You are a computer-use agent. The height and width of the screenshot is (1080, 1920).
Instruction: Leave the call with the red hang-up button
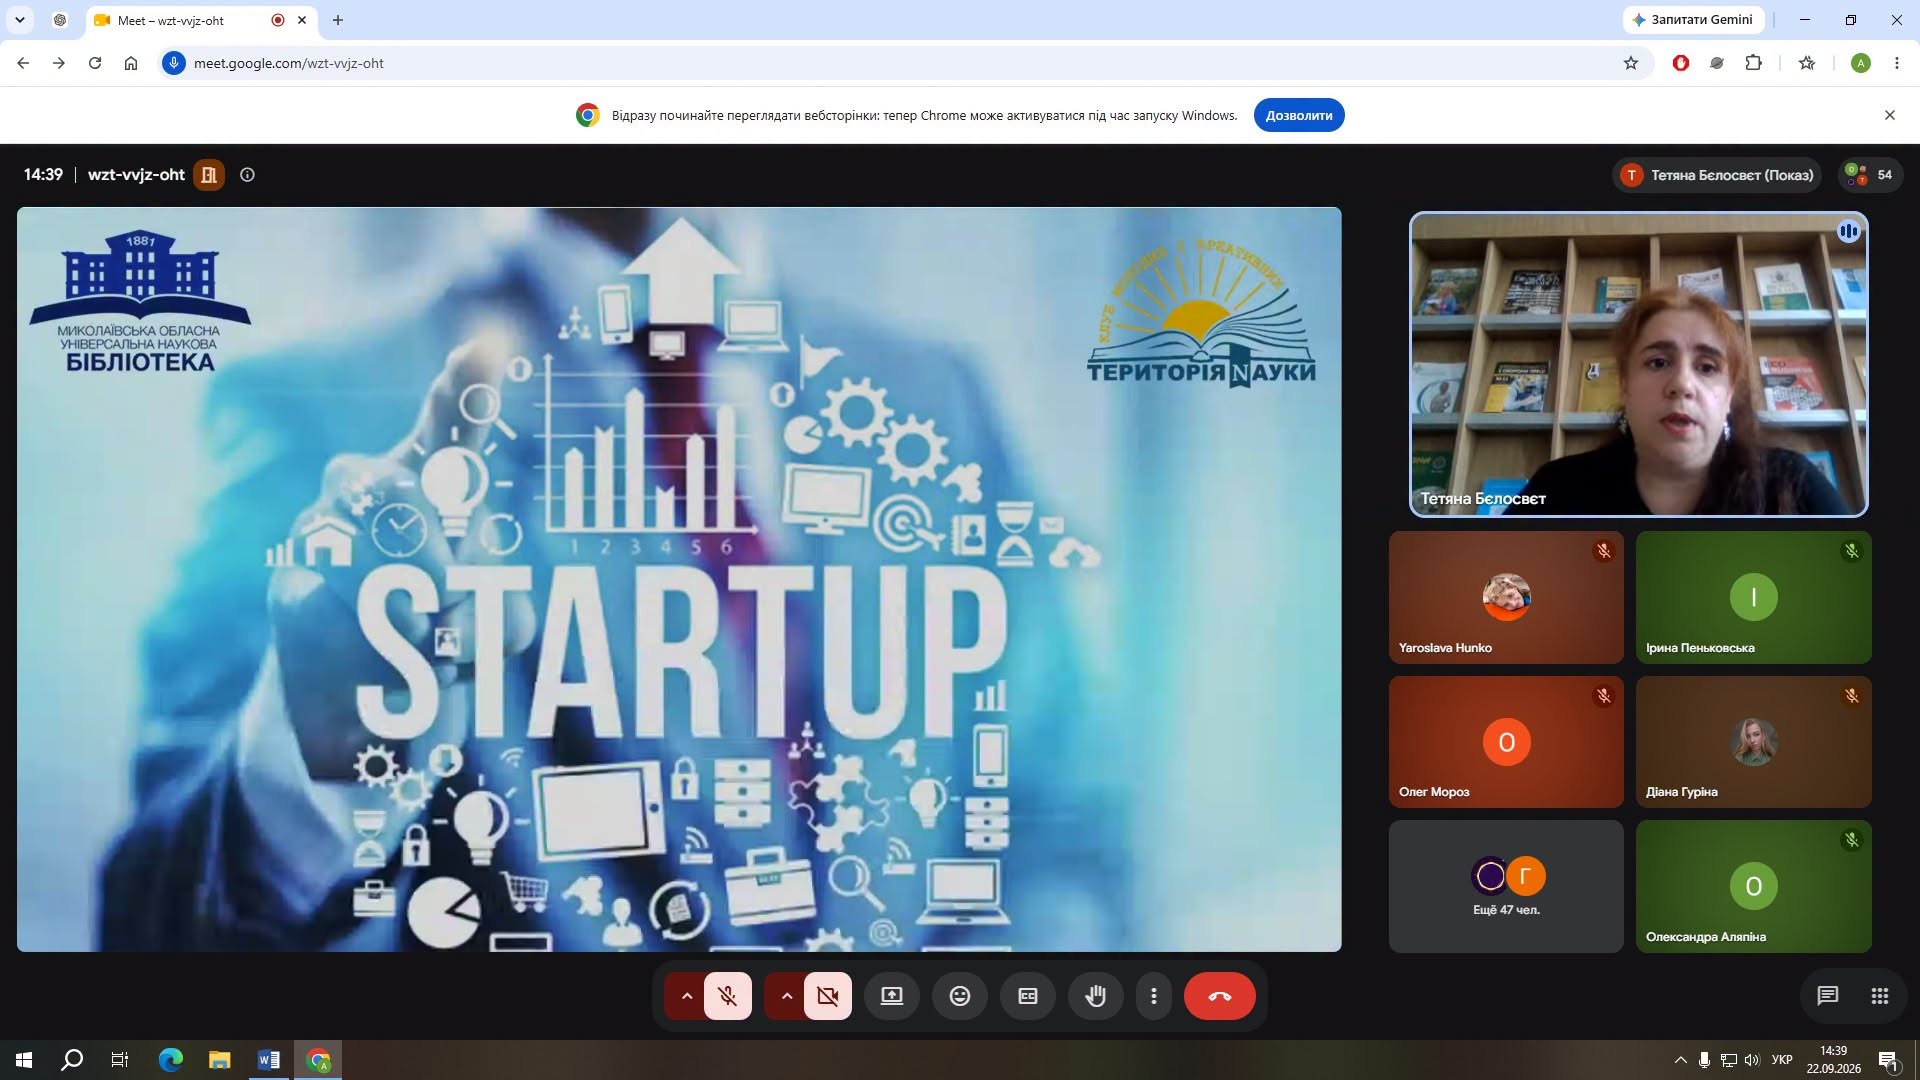(x=1220, y=996)
